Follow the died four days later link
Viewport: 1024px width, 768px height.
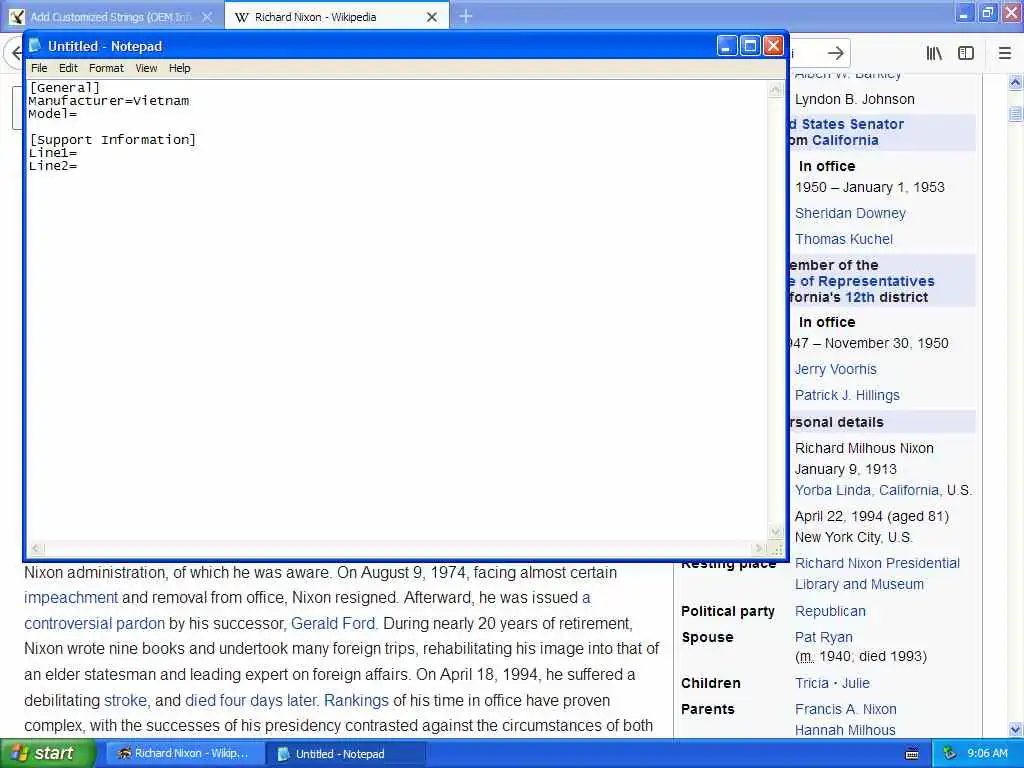[x=251, y=701]
